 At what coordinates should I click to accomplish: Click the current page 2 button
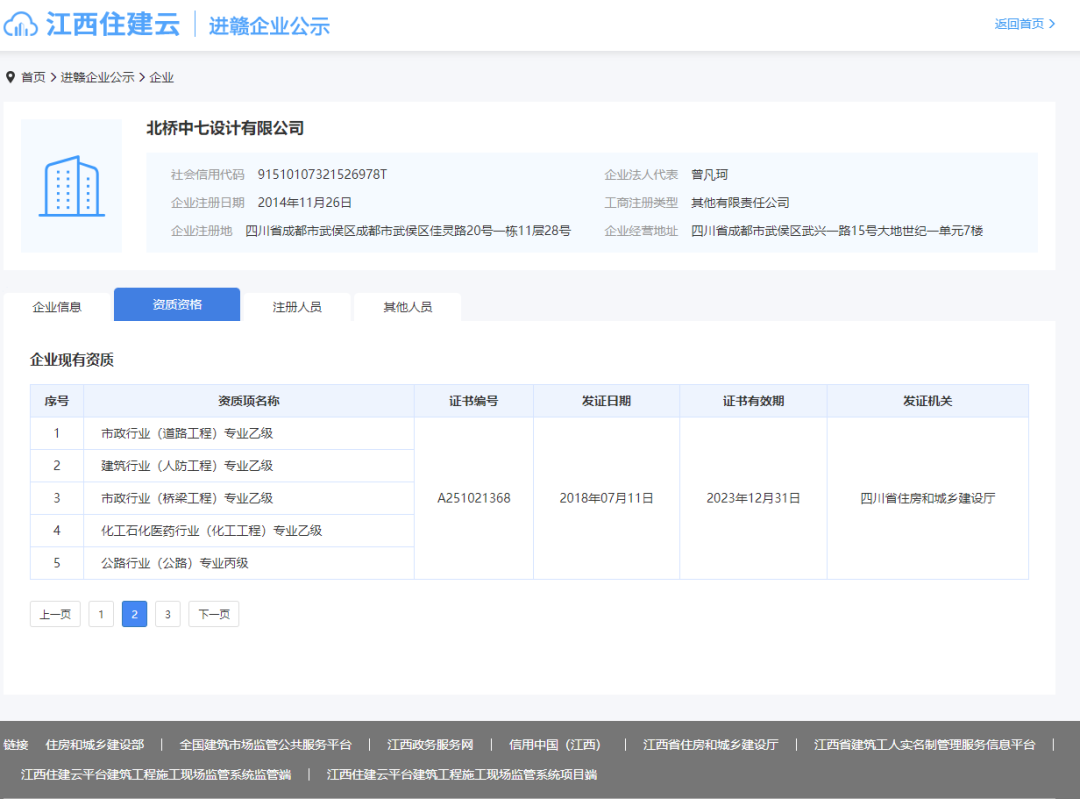coord(134,614)
